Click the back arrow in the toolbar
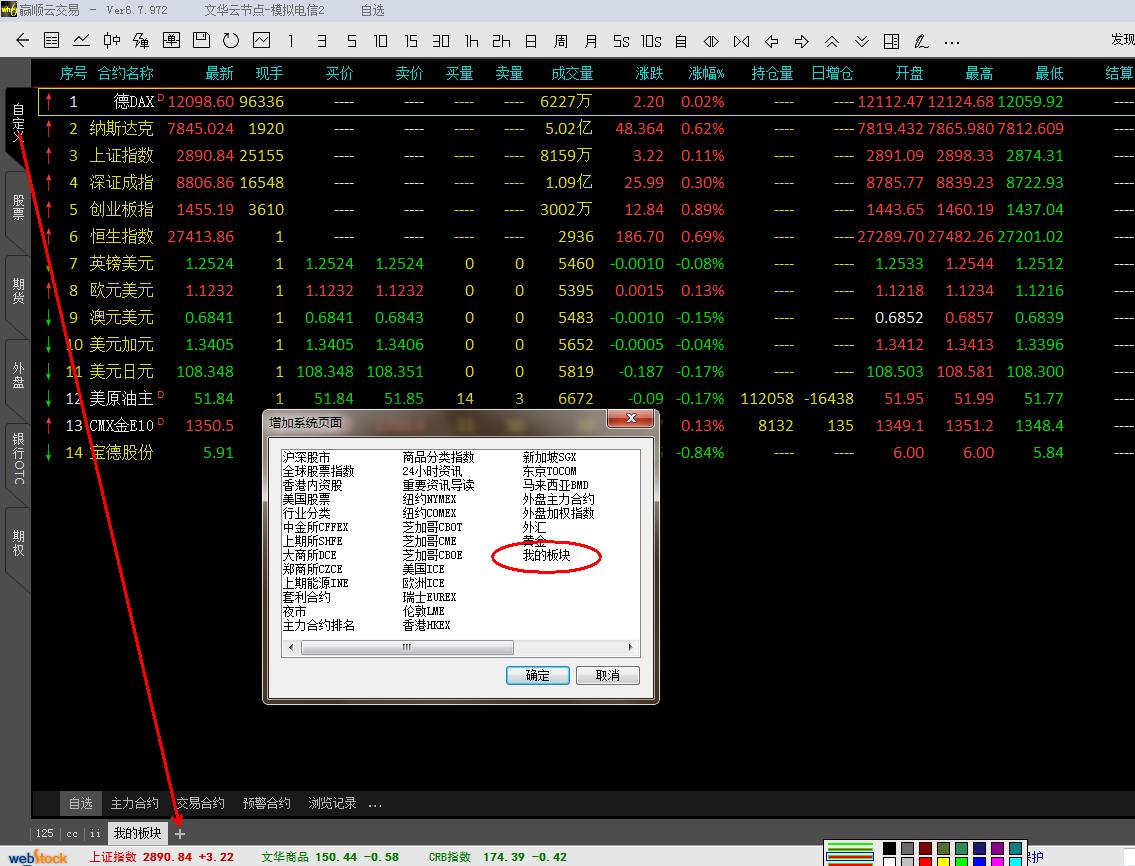 (x=22, y=41)
